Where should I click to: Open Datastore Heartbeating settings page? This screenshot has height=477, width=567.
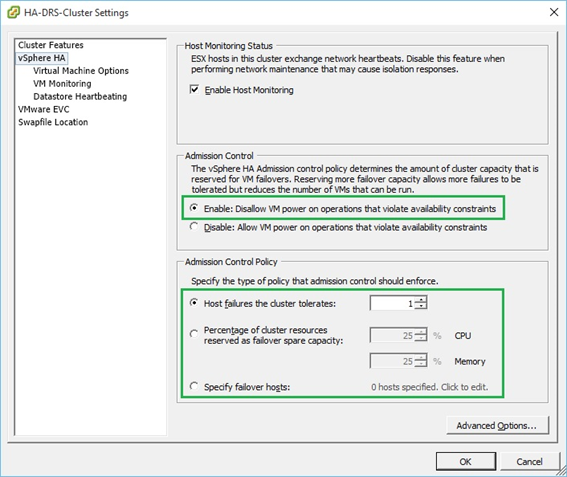(80, 96)
